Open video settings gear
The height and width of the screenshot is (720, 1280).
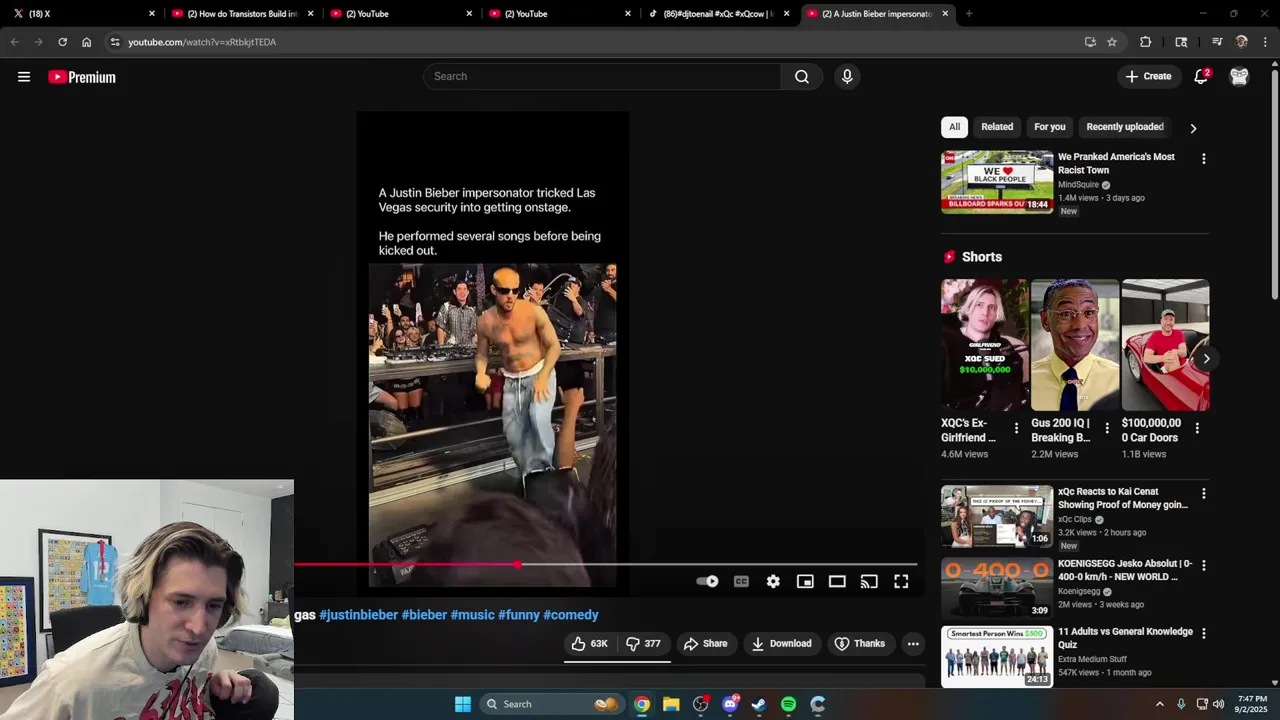[x=773, y=581]
